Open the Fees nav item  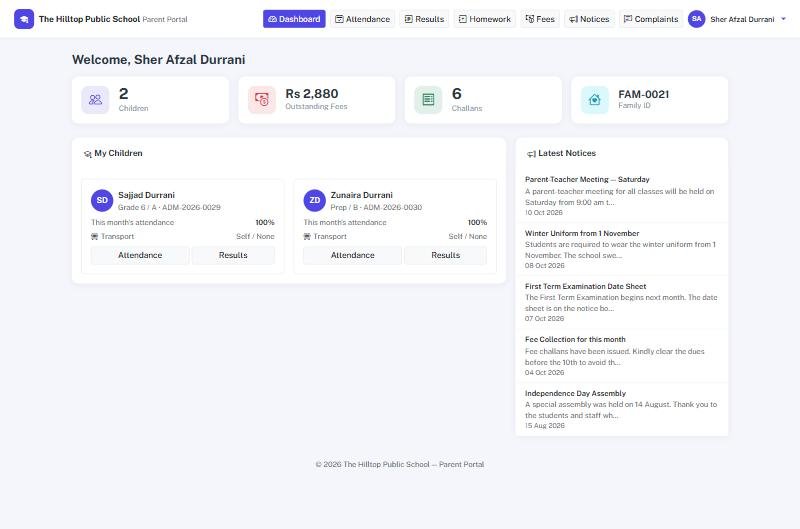pos(540,19)
